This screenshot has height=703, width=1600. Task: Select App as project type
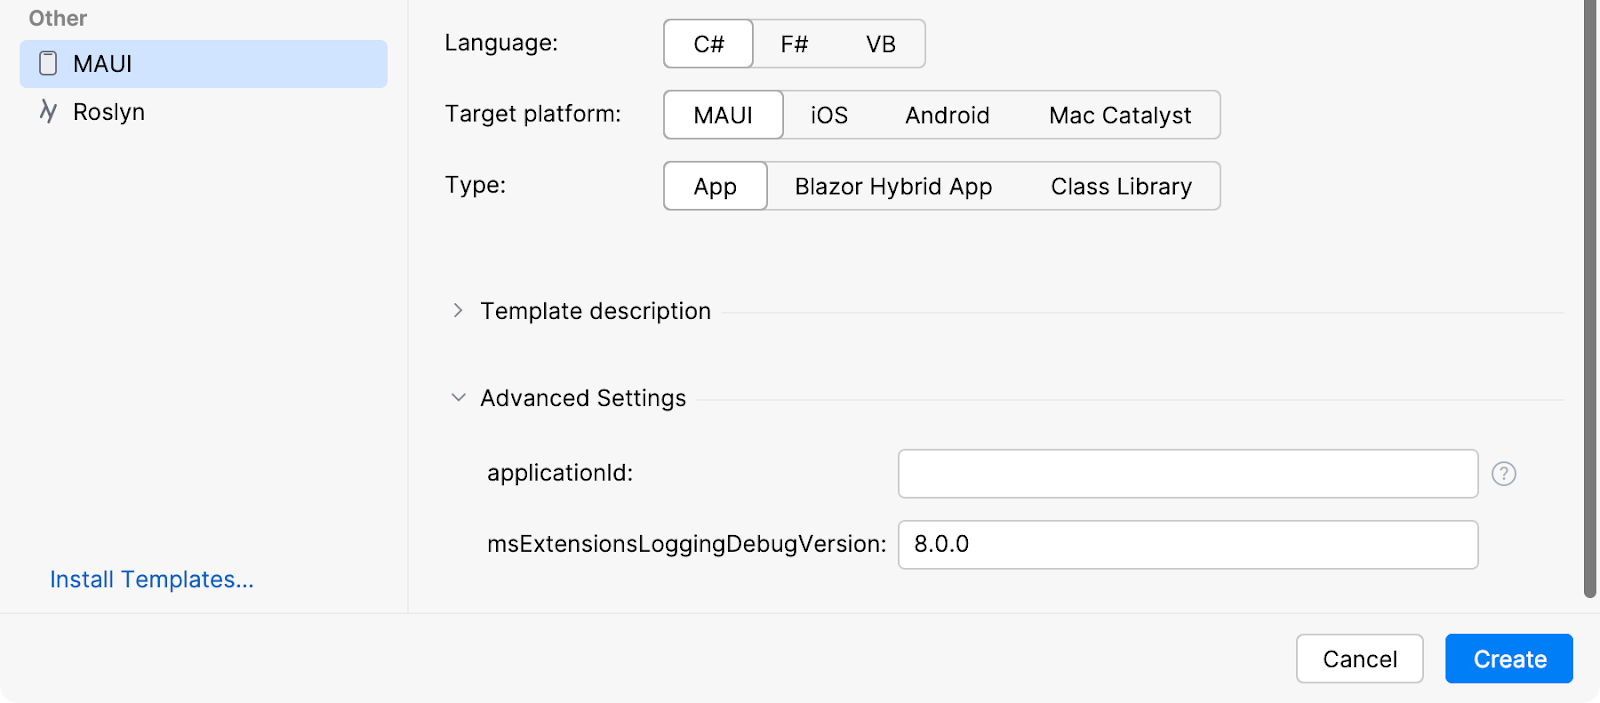[714, 186]
